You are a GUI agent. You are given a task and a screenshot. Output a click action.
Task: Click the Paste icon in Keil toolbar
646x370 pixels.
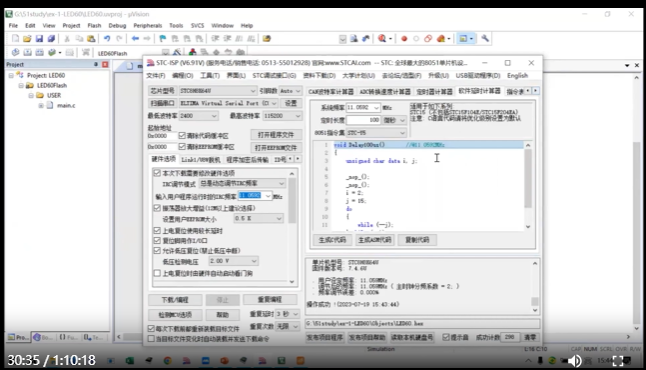pyautogui.click(x=91, y=39)
